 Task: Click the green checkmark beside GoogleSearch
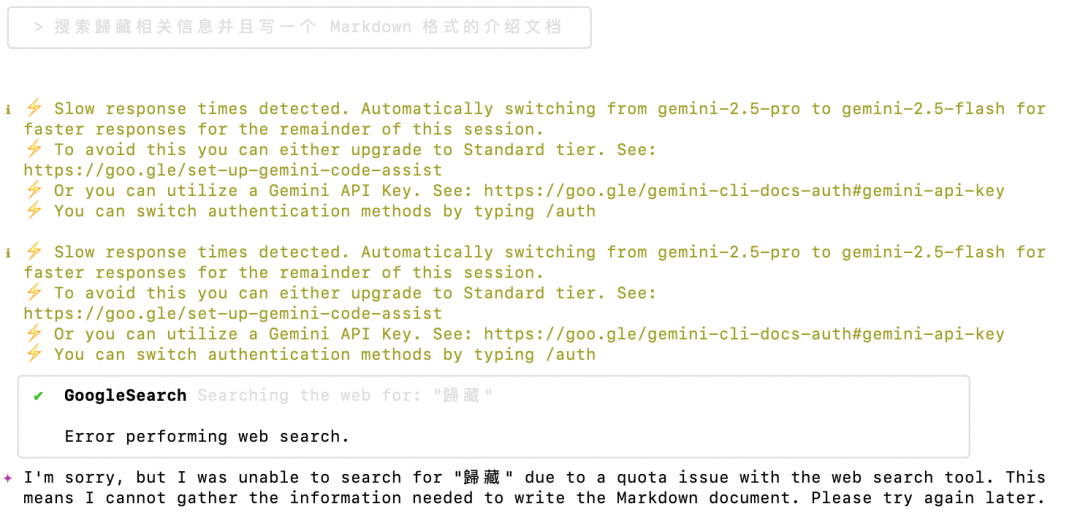tap(39, 395)
